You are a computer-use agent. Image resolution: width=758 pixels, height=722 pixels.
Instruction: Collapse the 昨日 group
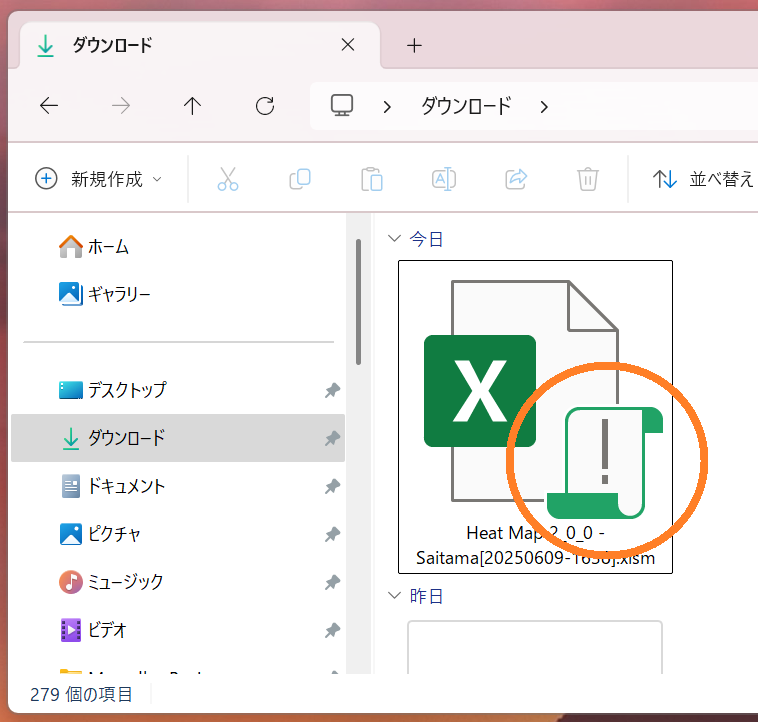pos(394,595)
